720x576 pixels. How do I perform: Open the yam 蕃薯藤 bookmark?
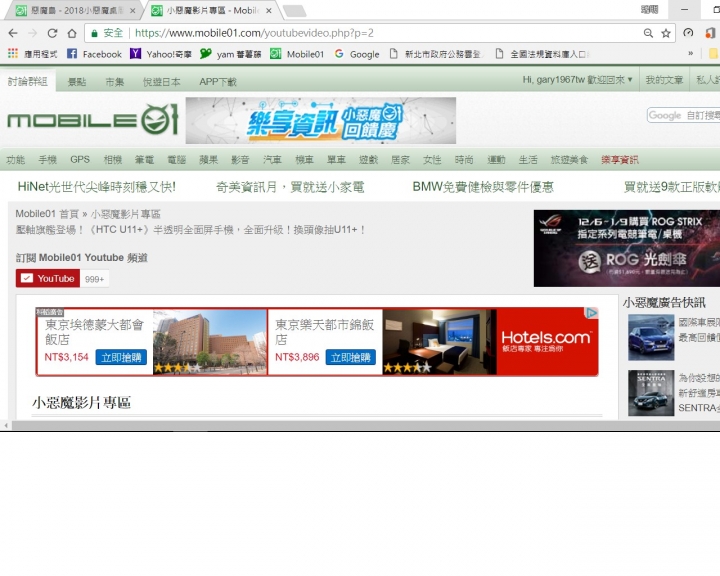pos(231,54)
